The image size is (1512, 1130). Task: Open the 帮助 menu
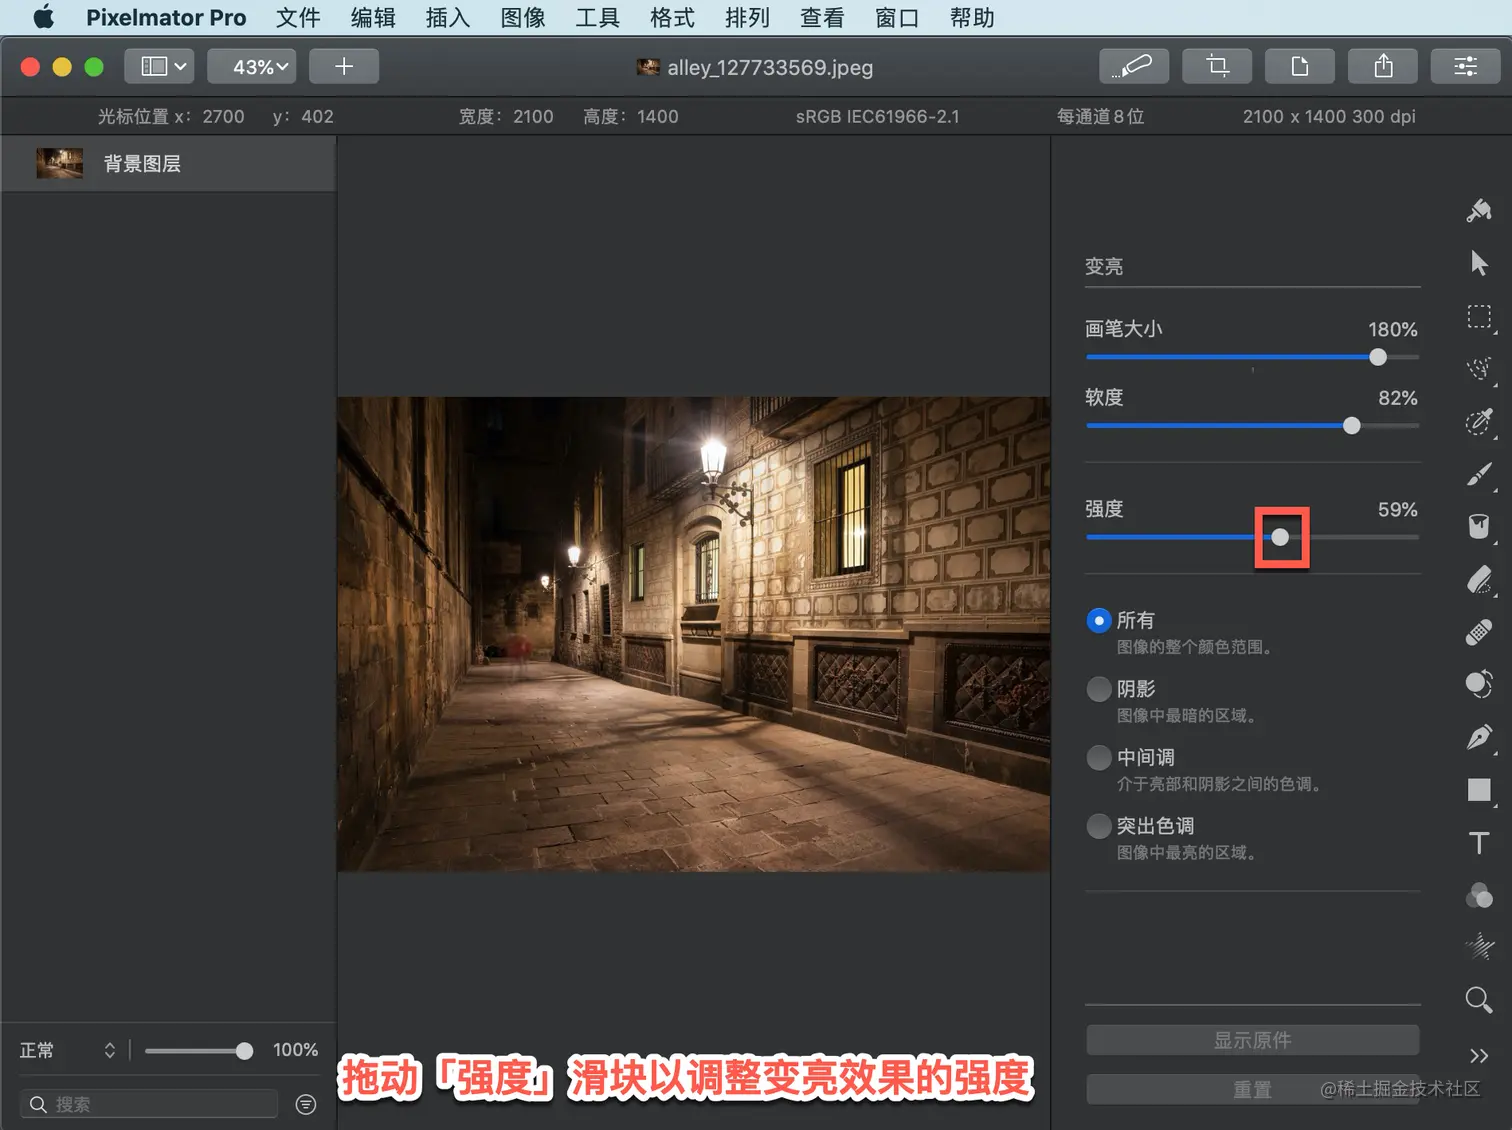click(x=972, y=18)
